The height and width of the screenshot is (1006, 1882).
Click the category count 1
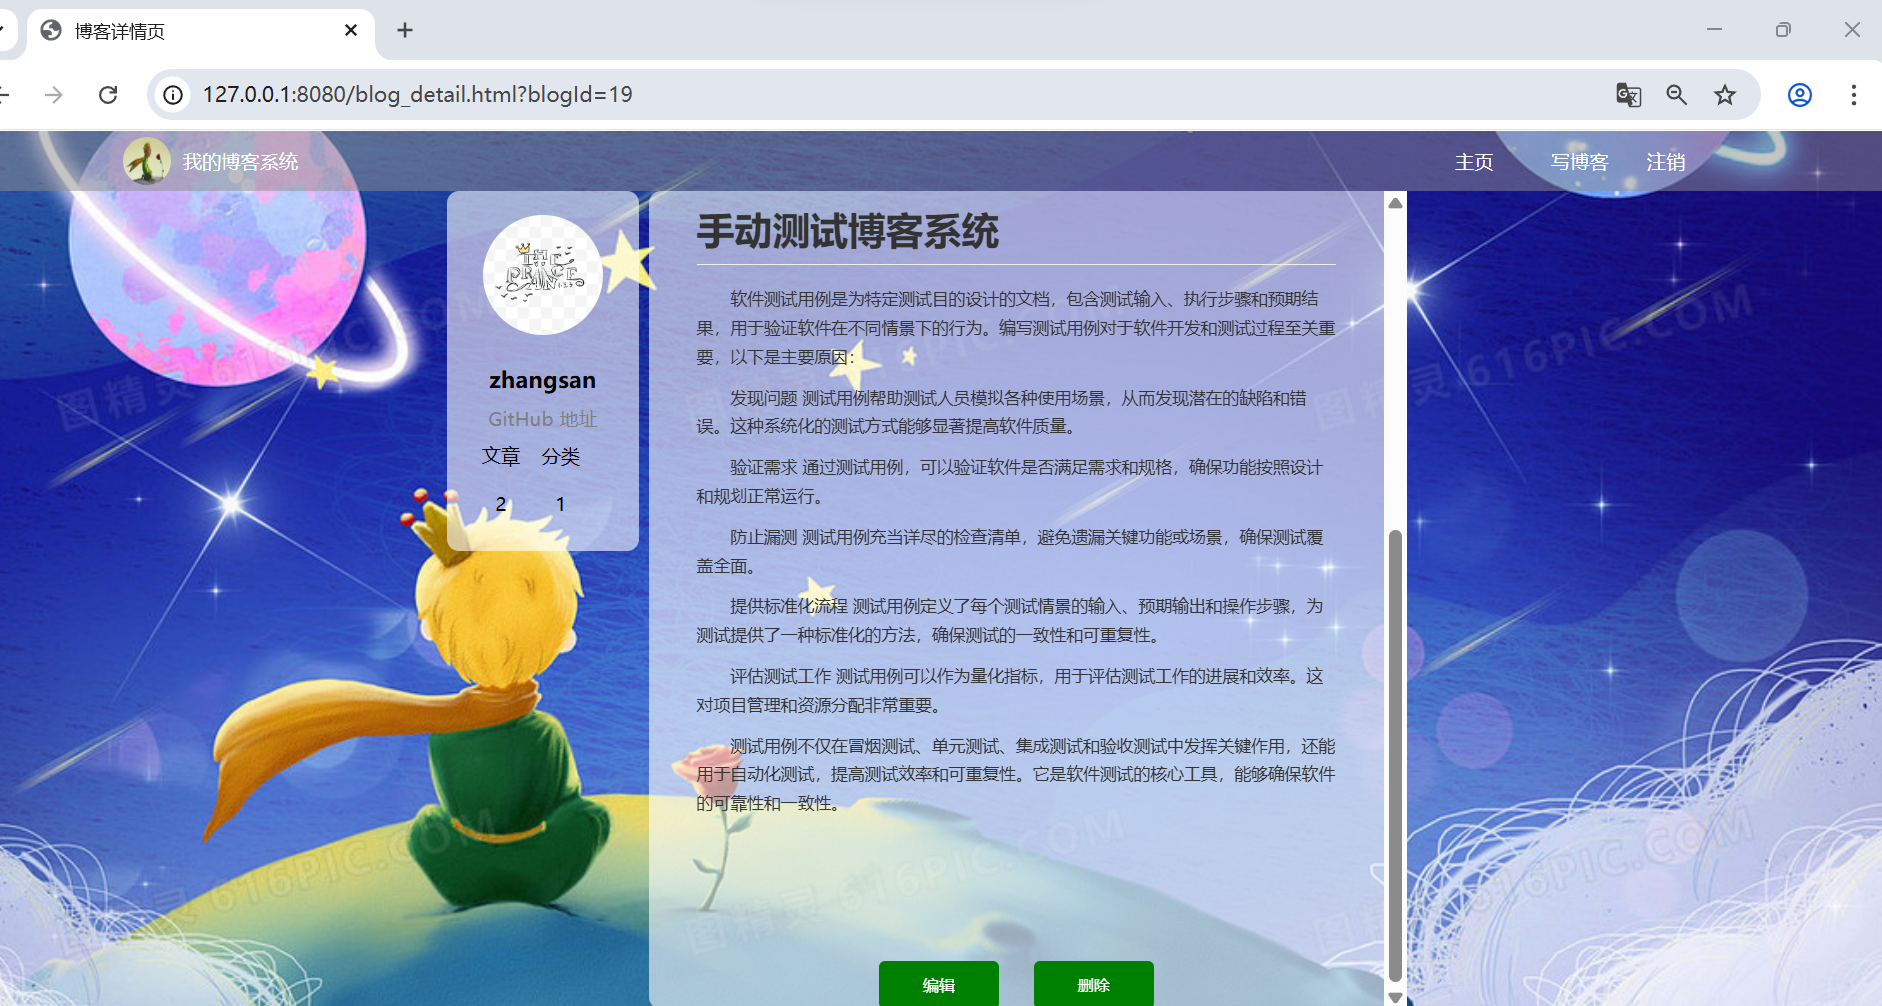coord(561,504)
